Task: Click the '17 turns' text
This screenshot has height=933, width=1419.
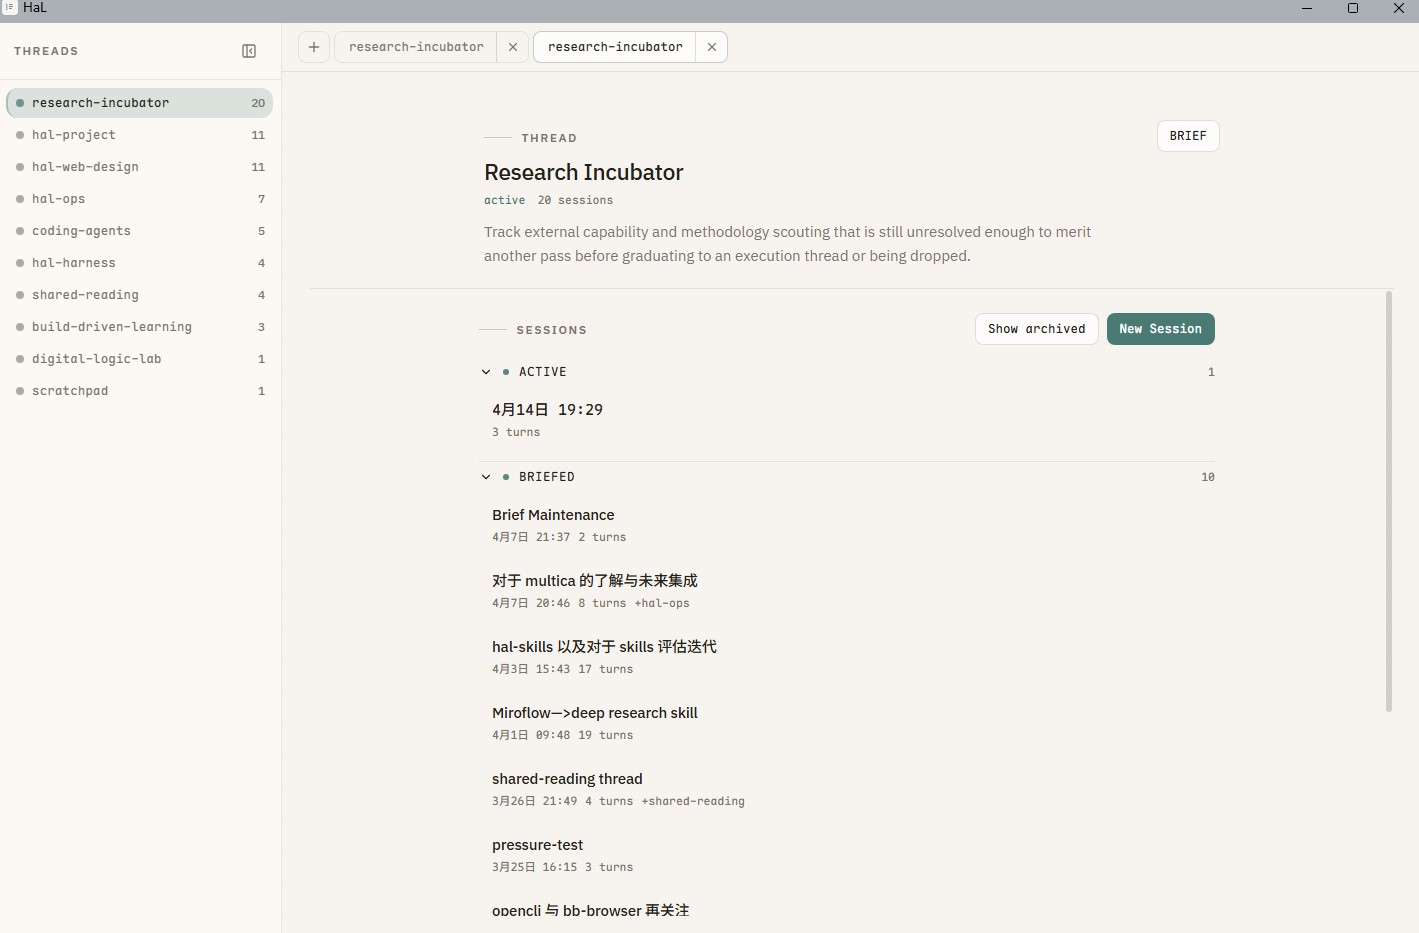Action: point(605,669)
